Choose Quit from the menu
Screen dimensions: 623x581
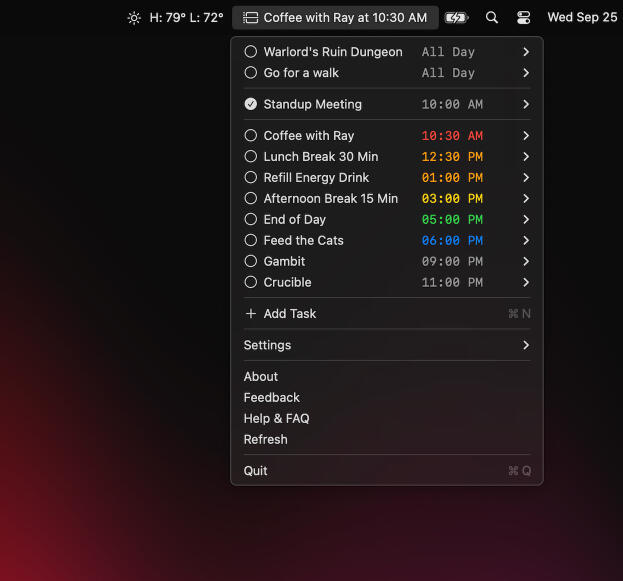point(256,471)
